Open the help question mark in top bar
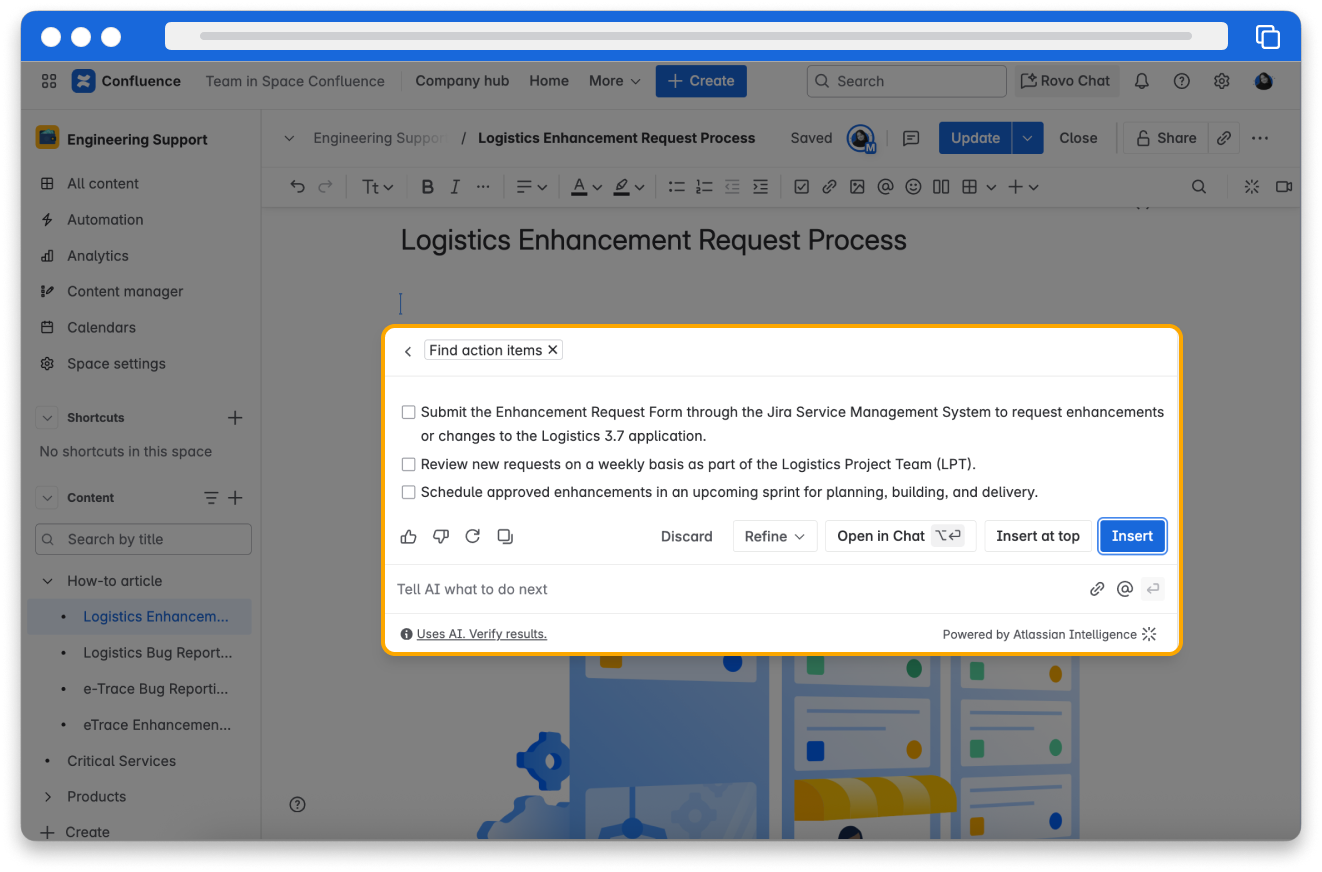 pyautogui.click(x=1182, y=81)
